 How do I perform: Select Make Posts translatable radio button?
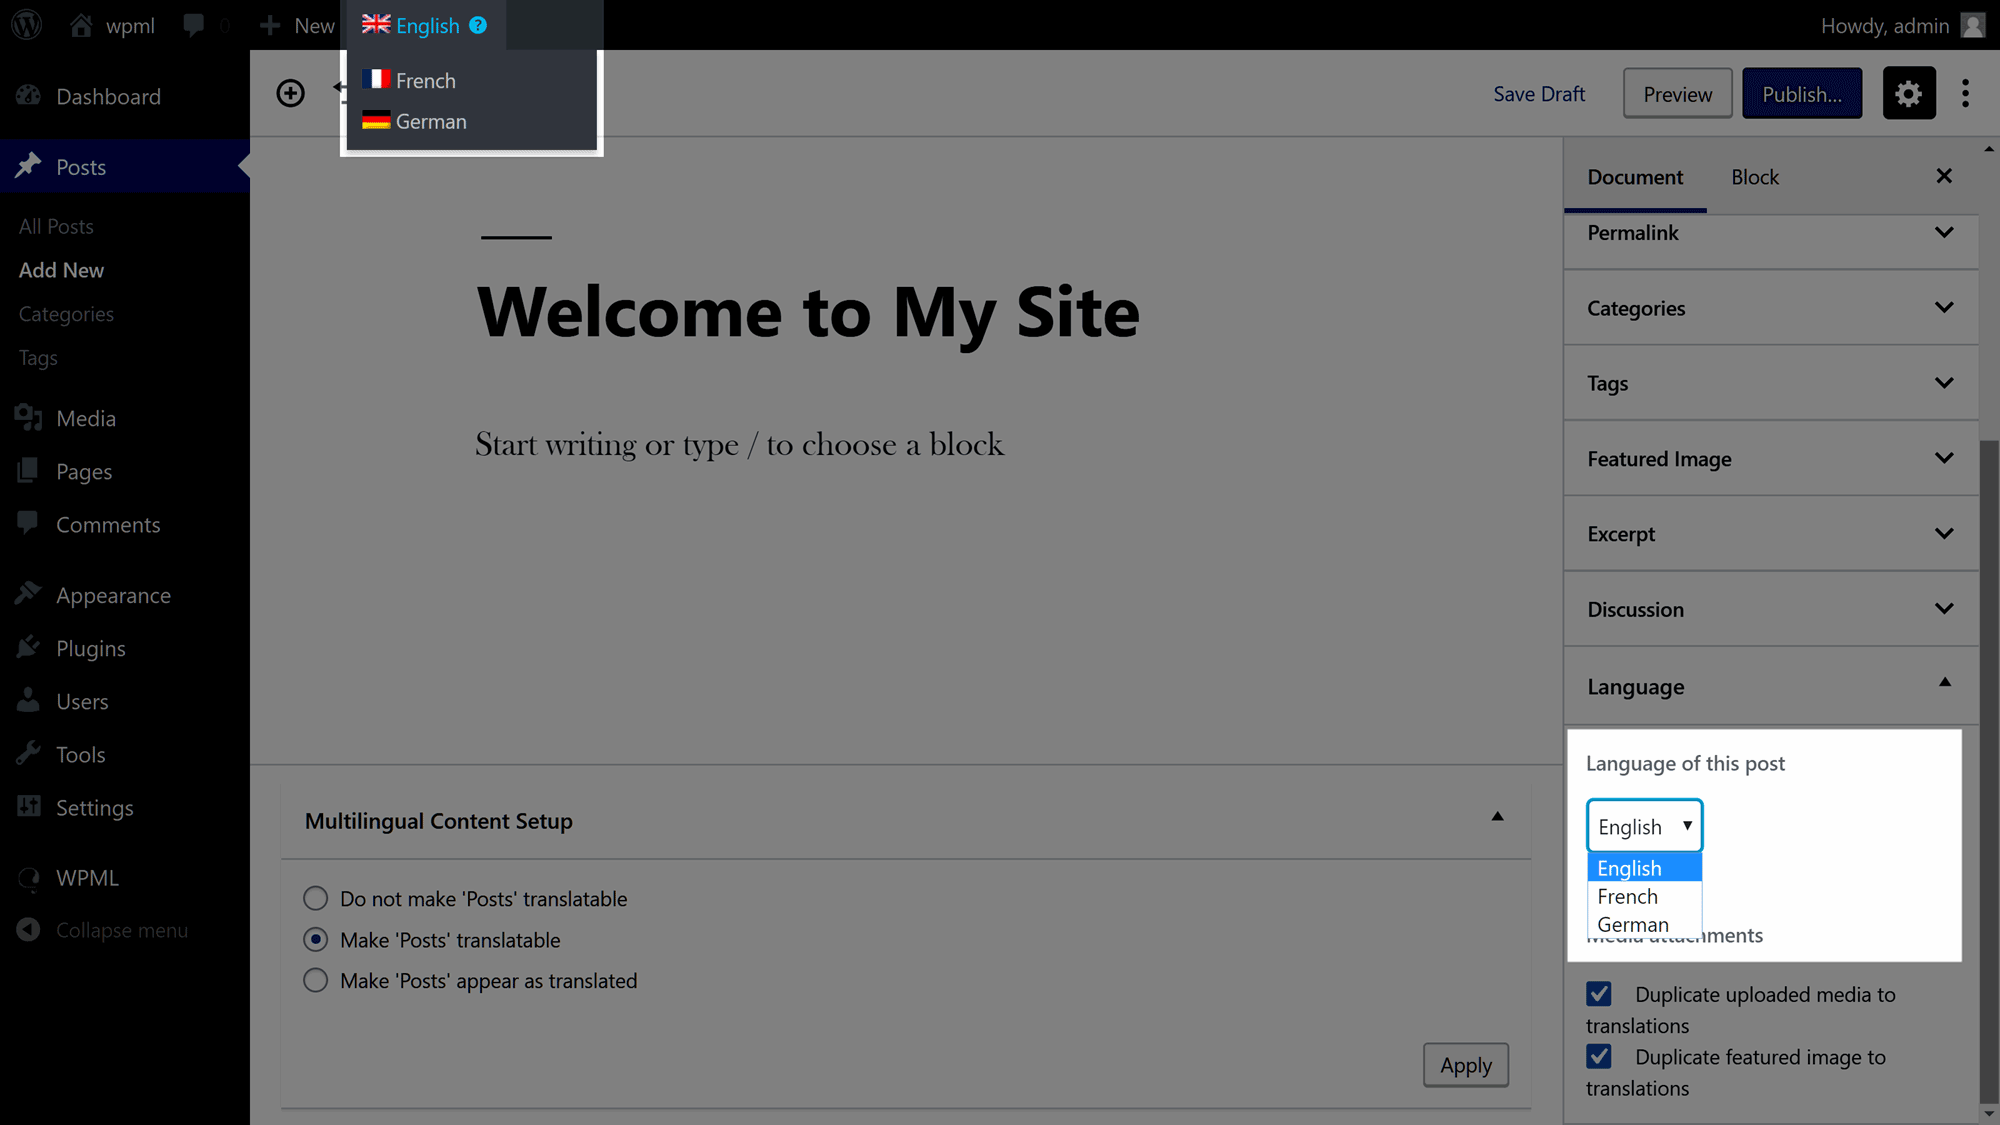click(x=315, y=940)
